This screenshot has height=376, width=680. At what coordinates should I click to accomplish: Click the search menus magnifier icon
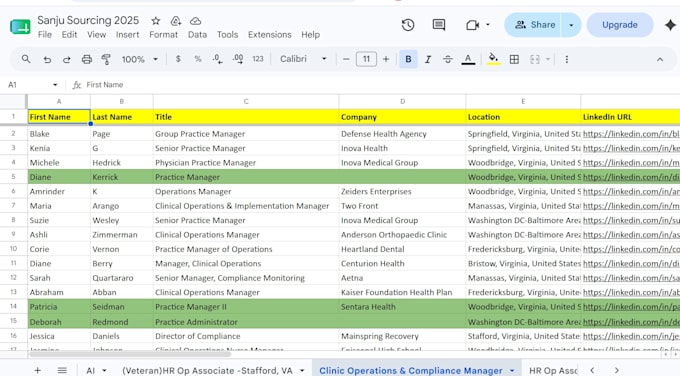pos(26,59)
